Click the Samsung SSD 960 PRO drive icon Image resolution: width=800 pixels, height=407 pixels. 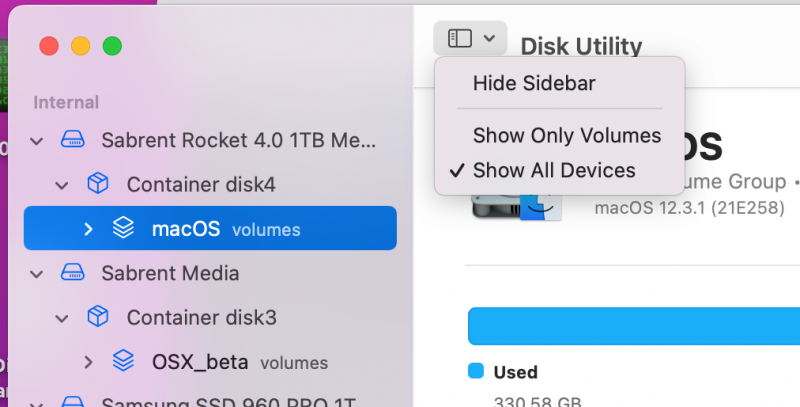point(73,403)
